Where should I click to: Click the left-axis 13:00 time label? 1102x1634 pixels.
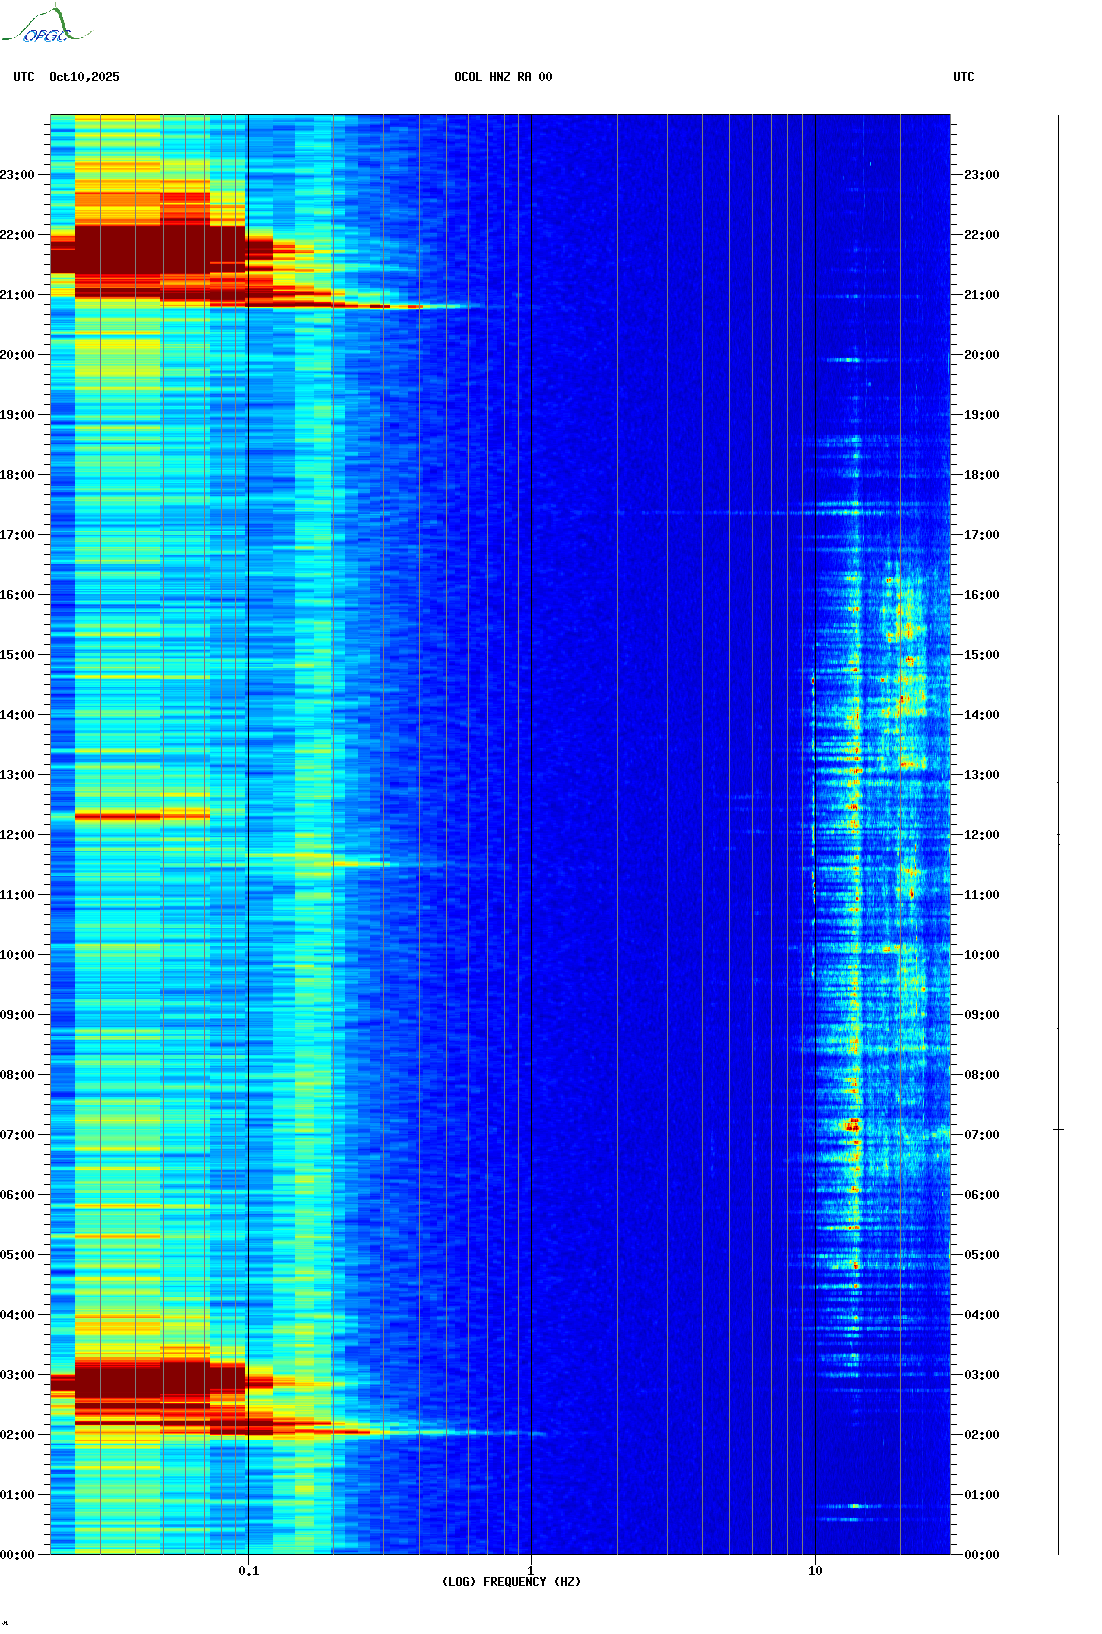(x=17, y=775)
